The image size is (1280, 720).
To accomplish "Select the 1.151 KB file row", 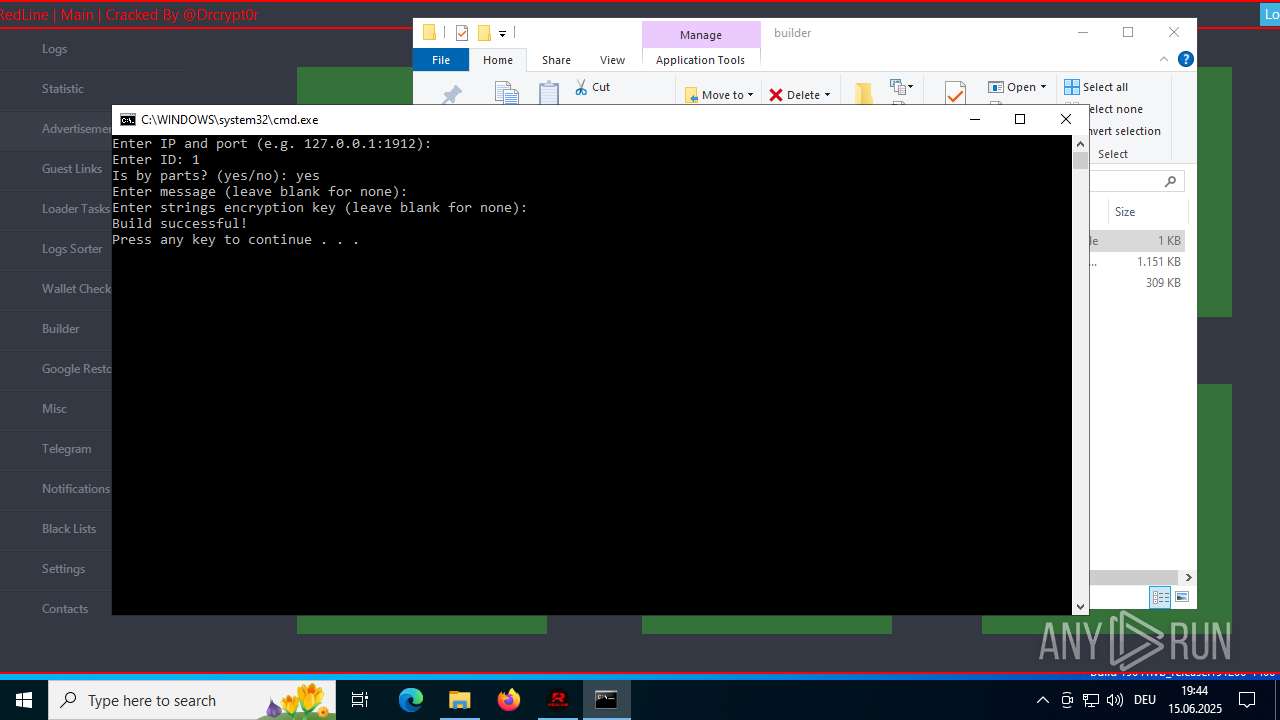I will click(x=1138, y=262).
